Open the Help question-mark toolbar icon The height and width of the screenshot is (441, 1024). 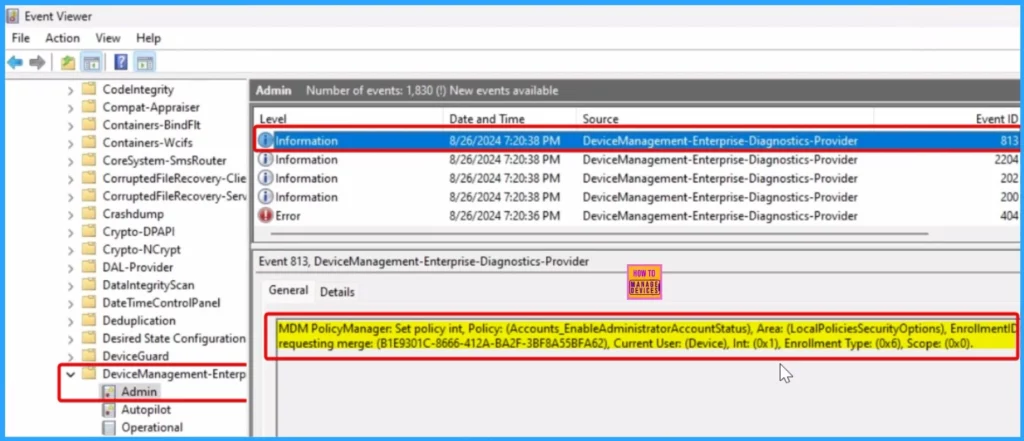121,63
